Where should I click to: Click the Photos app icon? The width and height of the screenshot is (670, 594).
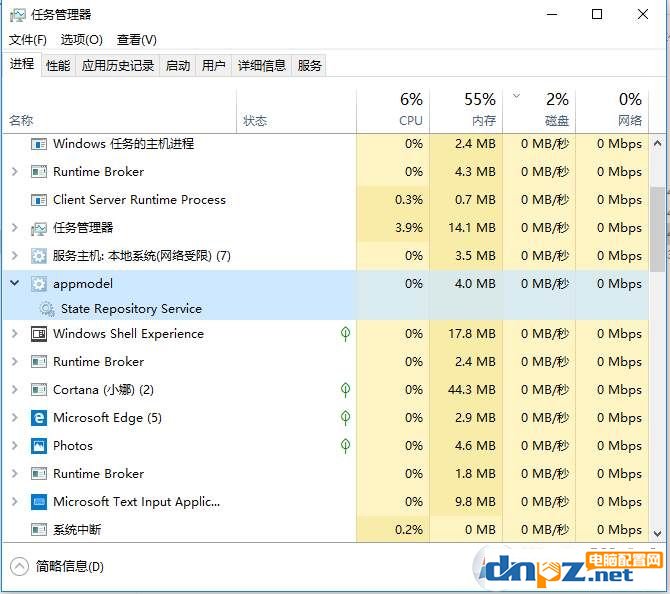click(38, 446)
